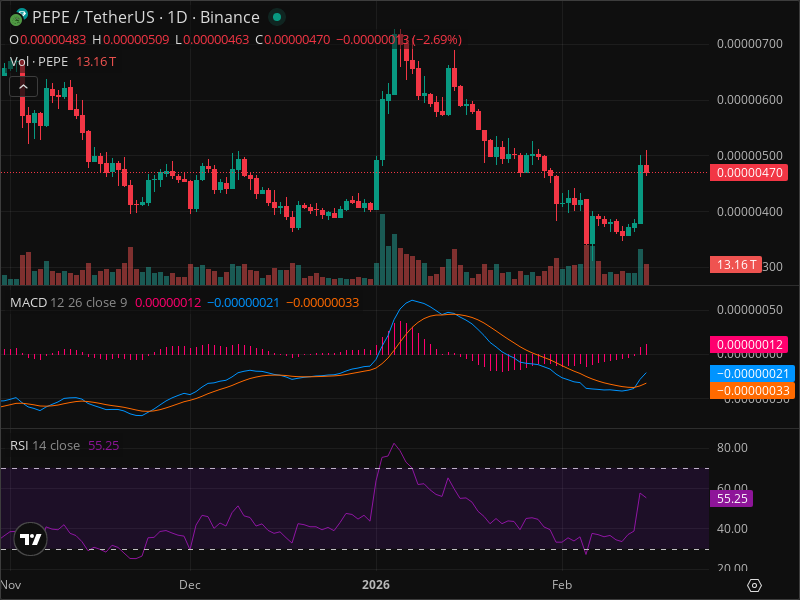Click the green market status dot
Screen dimensions: 800x600
tap(277, 17)
